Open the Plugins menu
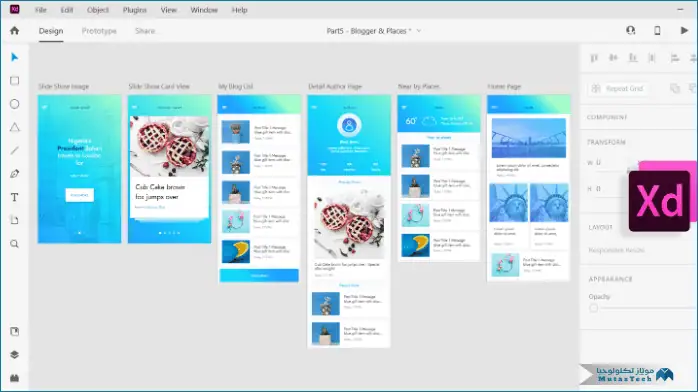Viewport: 698px width, 392px height. coord(134,10)
